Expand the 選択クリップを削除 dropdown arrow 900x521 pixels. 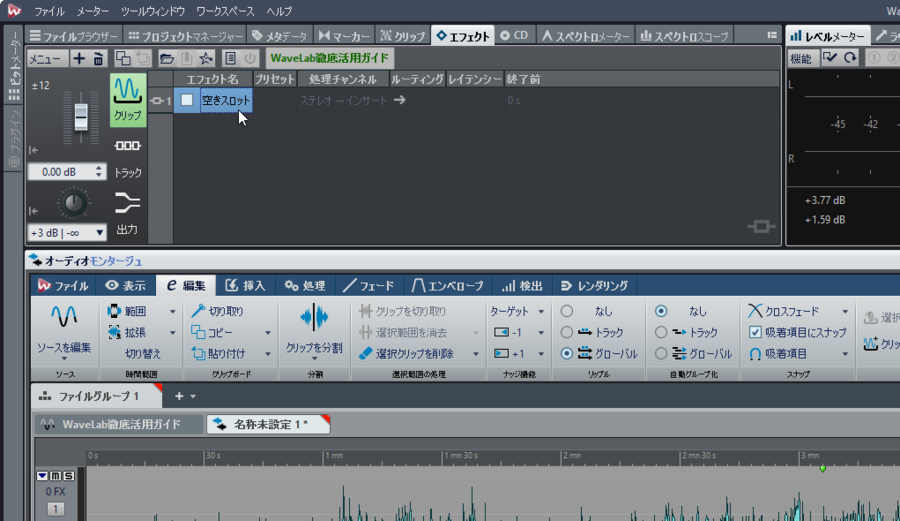[476, 354]
